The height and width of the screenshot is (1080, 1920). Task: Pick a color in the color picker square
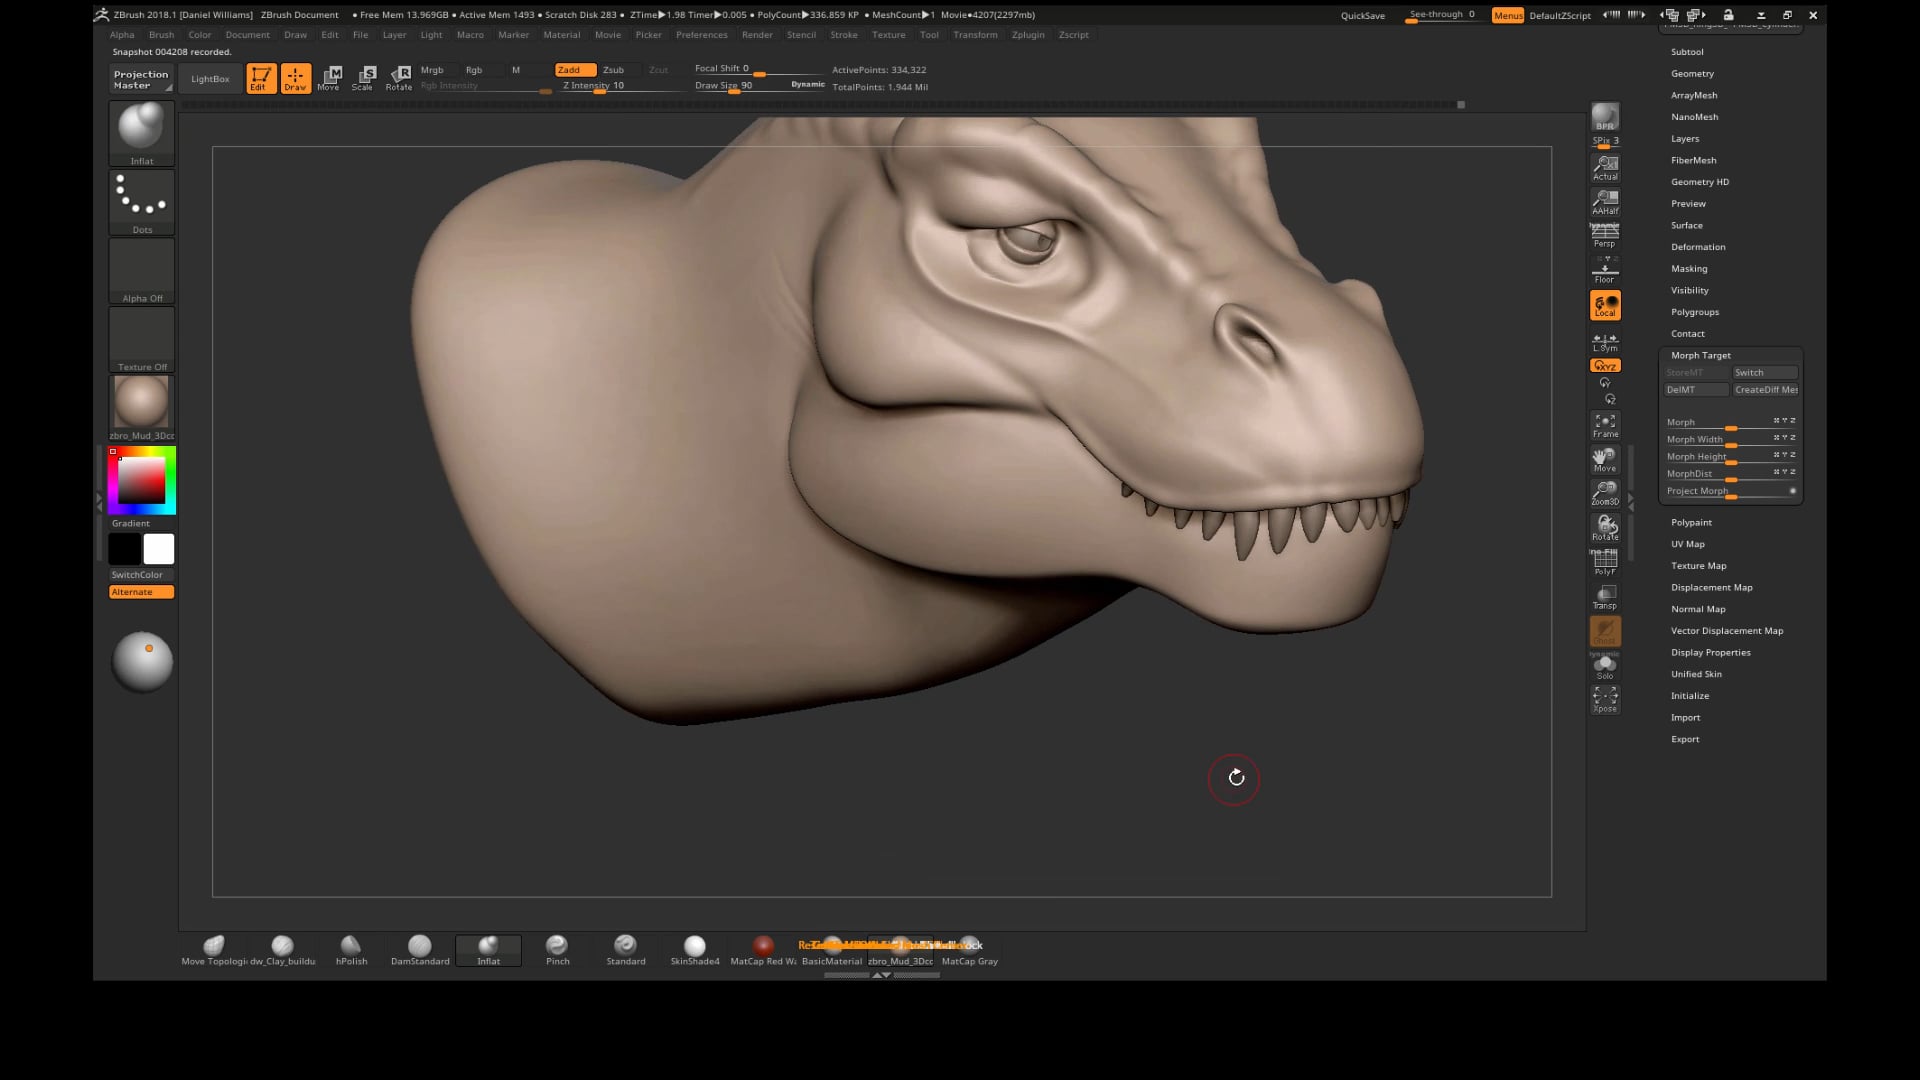click(141, 480)
